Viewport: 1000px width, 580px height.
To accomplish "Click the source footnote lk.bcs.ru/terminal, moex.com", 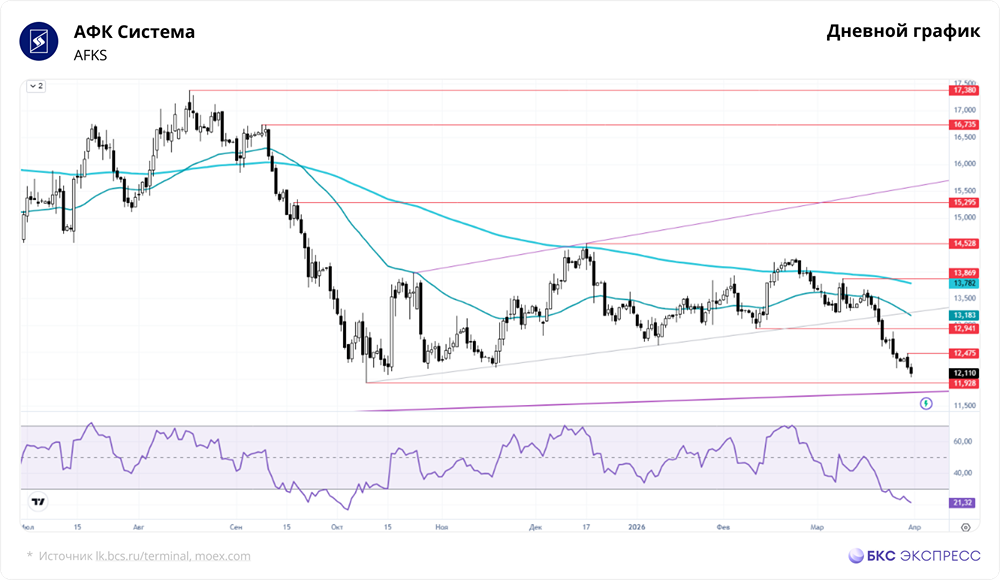I will (173, 556).
